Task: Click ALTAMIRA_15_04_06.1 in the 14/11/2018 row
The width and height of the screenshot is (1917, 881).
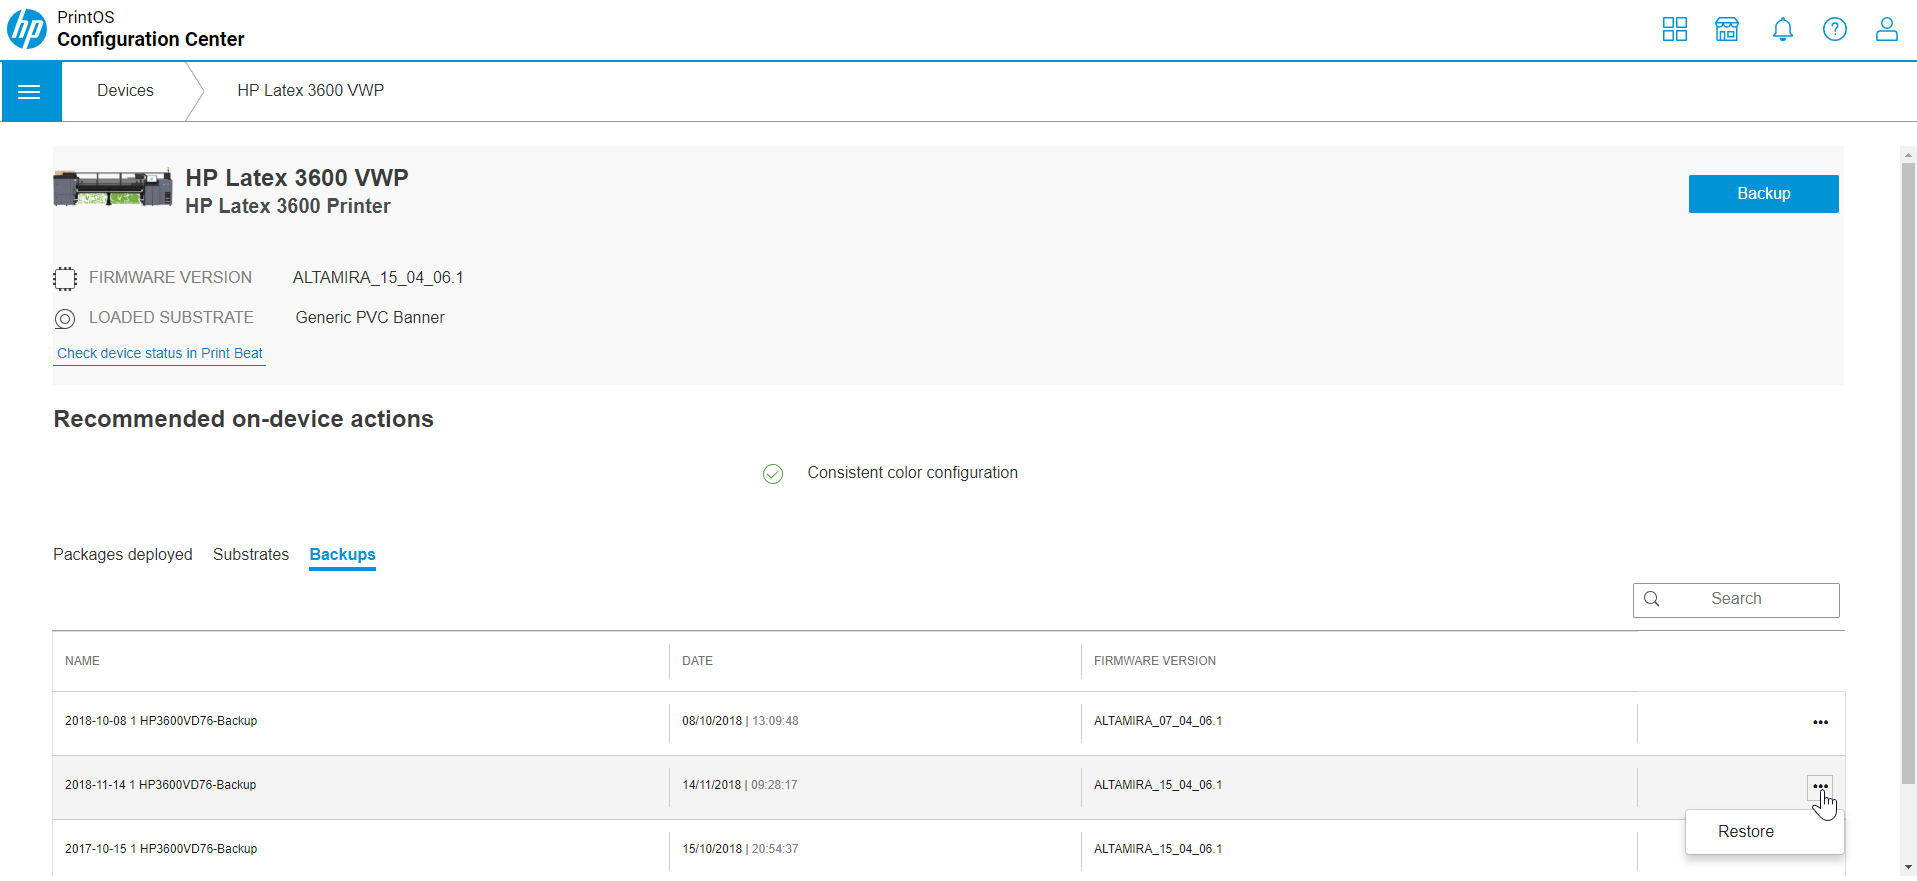Action: click(x=1158, y=785)
